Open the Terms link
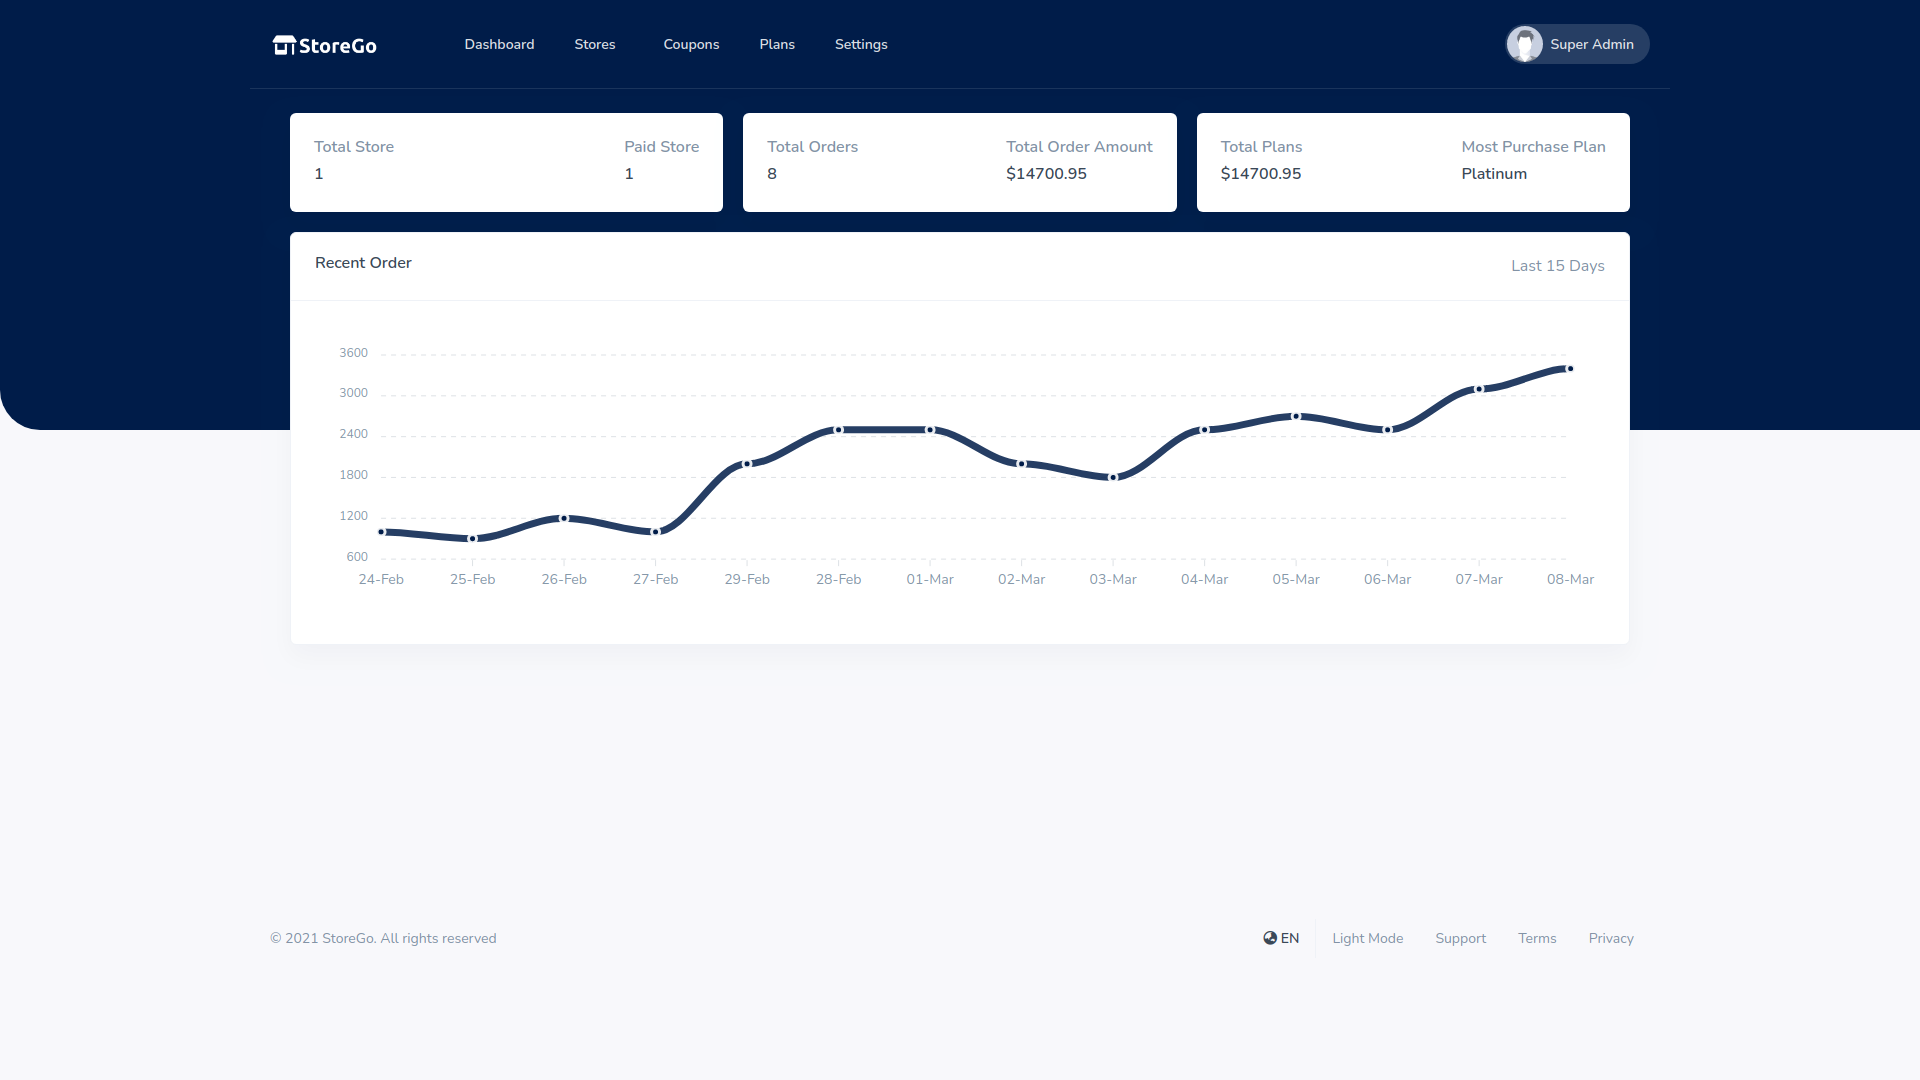1920x1080 pixels. click(x=1537, y=938)
